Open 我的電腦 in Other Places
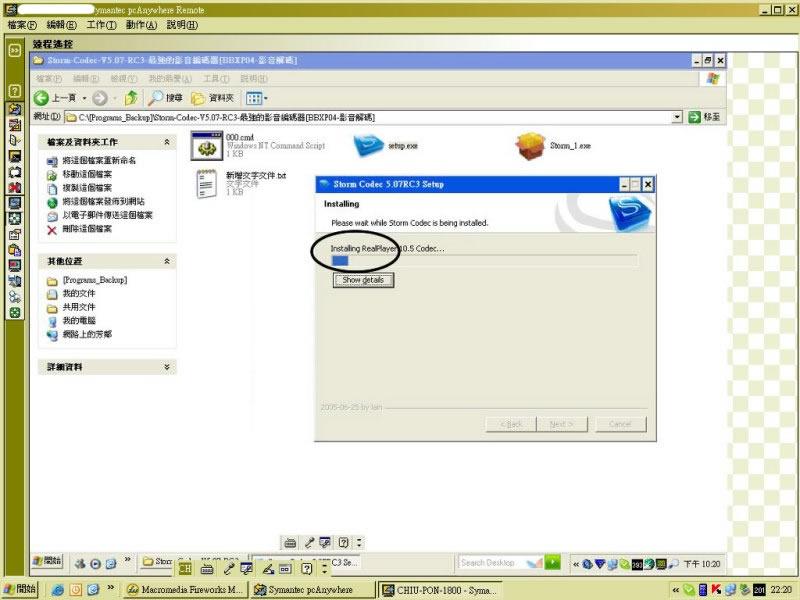The width and height of the screenshot is (800, 600). pyautogui.click(x=79, y=321)
